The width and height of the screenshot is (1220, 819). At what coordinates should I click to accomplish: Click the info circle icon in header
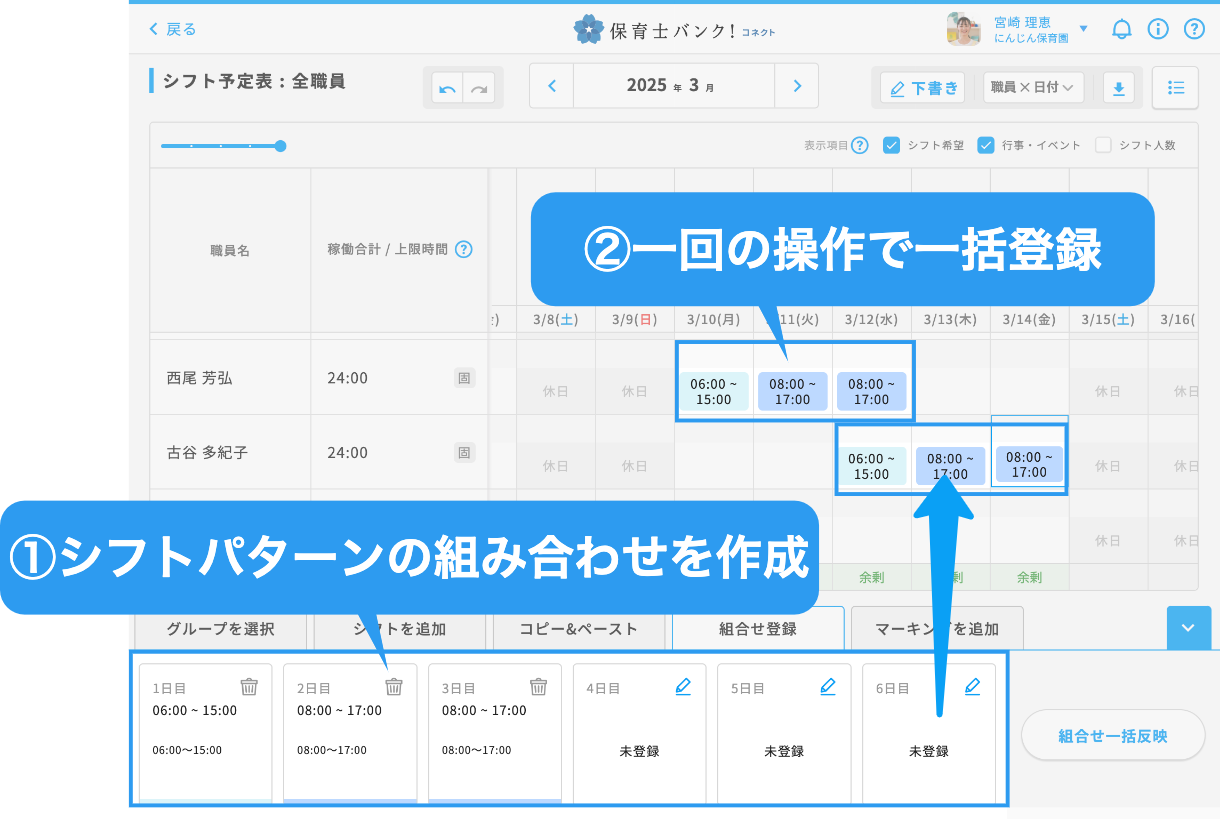pyautogui.click(x=1158, y=29)
